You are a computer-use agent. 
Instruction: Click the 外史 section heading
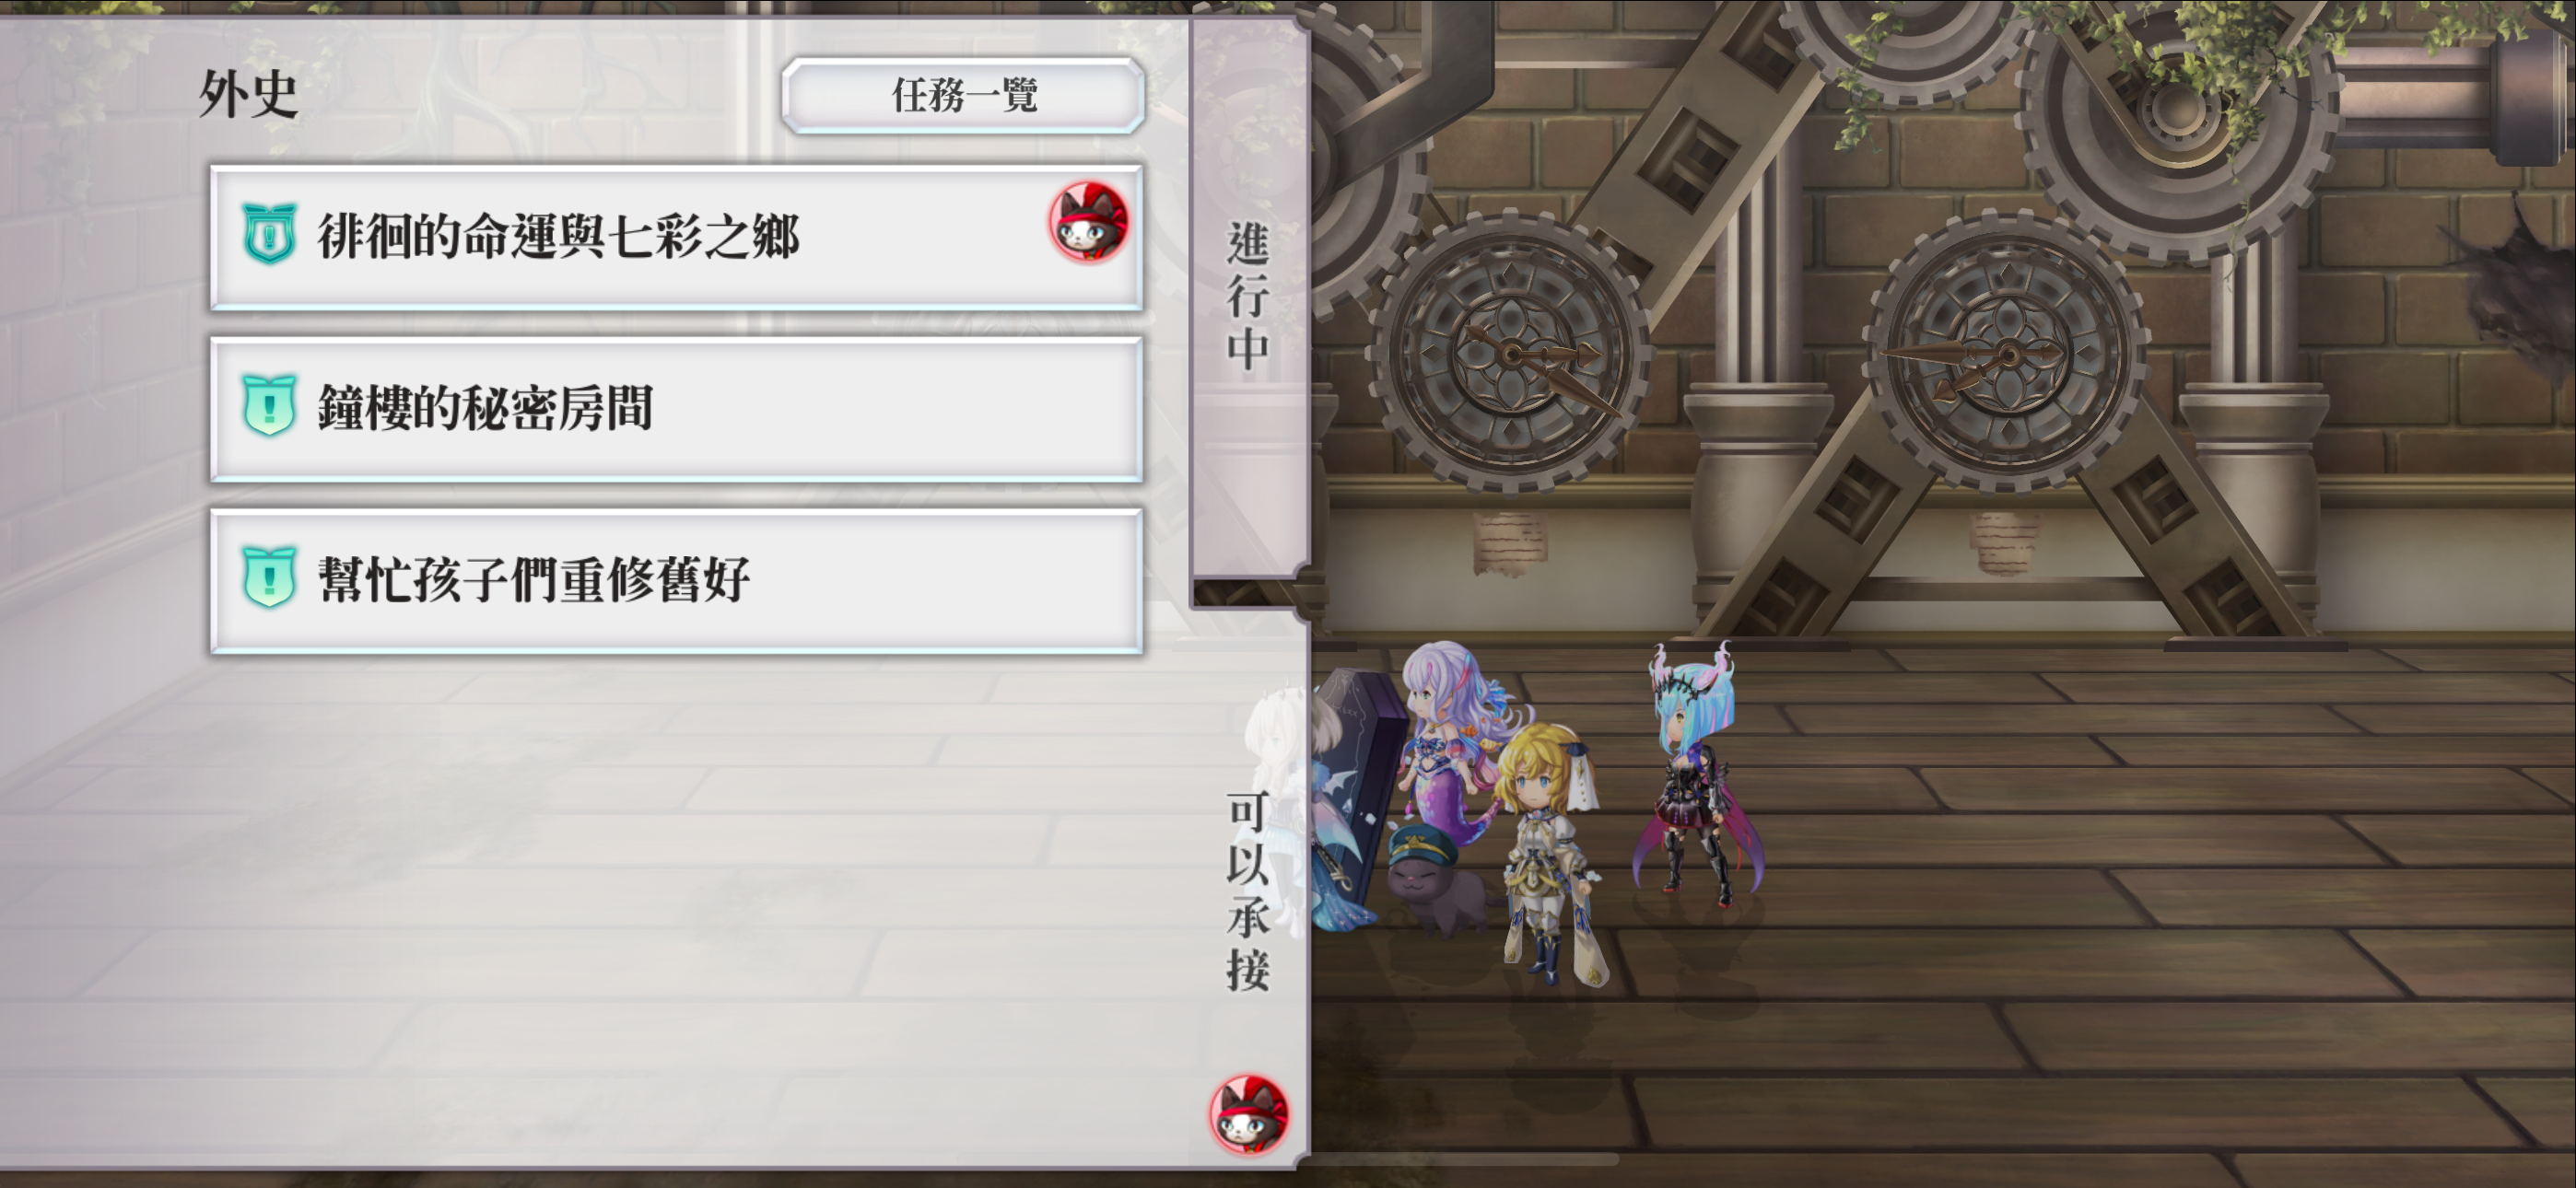click(x=248, y=95)
